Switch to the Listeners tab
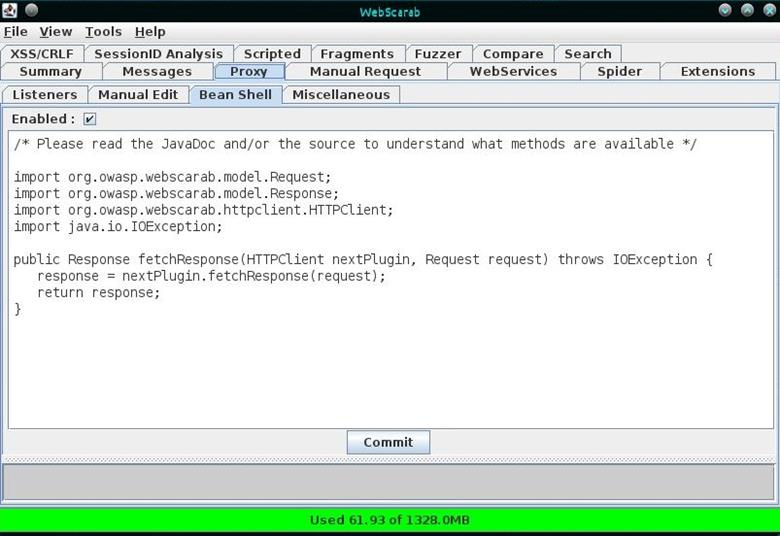780x536 pixels. coord(45,94)
